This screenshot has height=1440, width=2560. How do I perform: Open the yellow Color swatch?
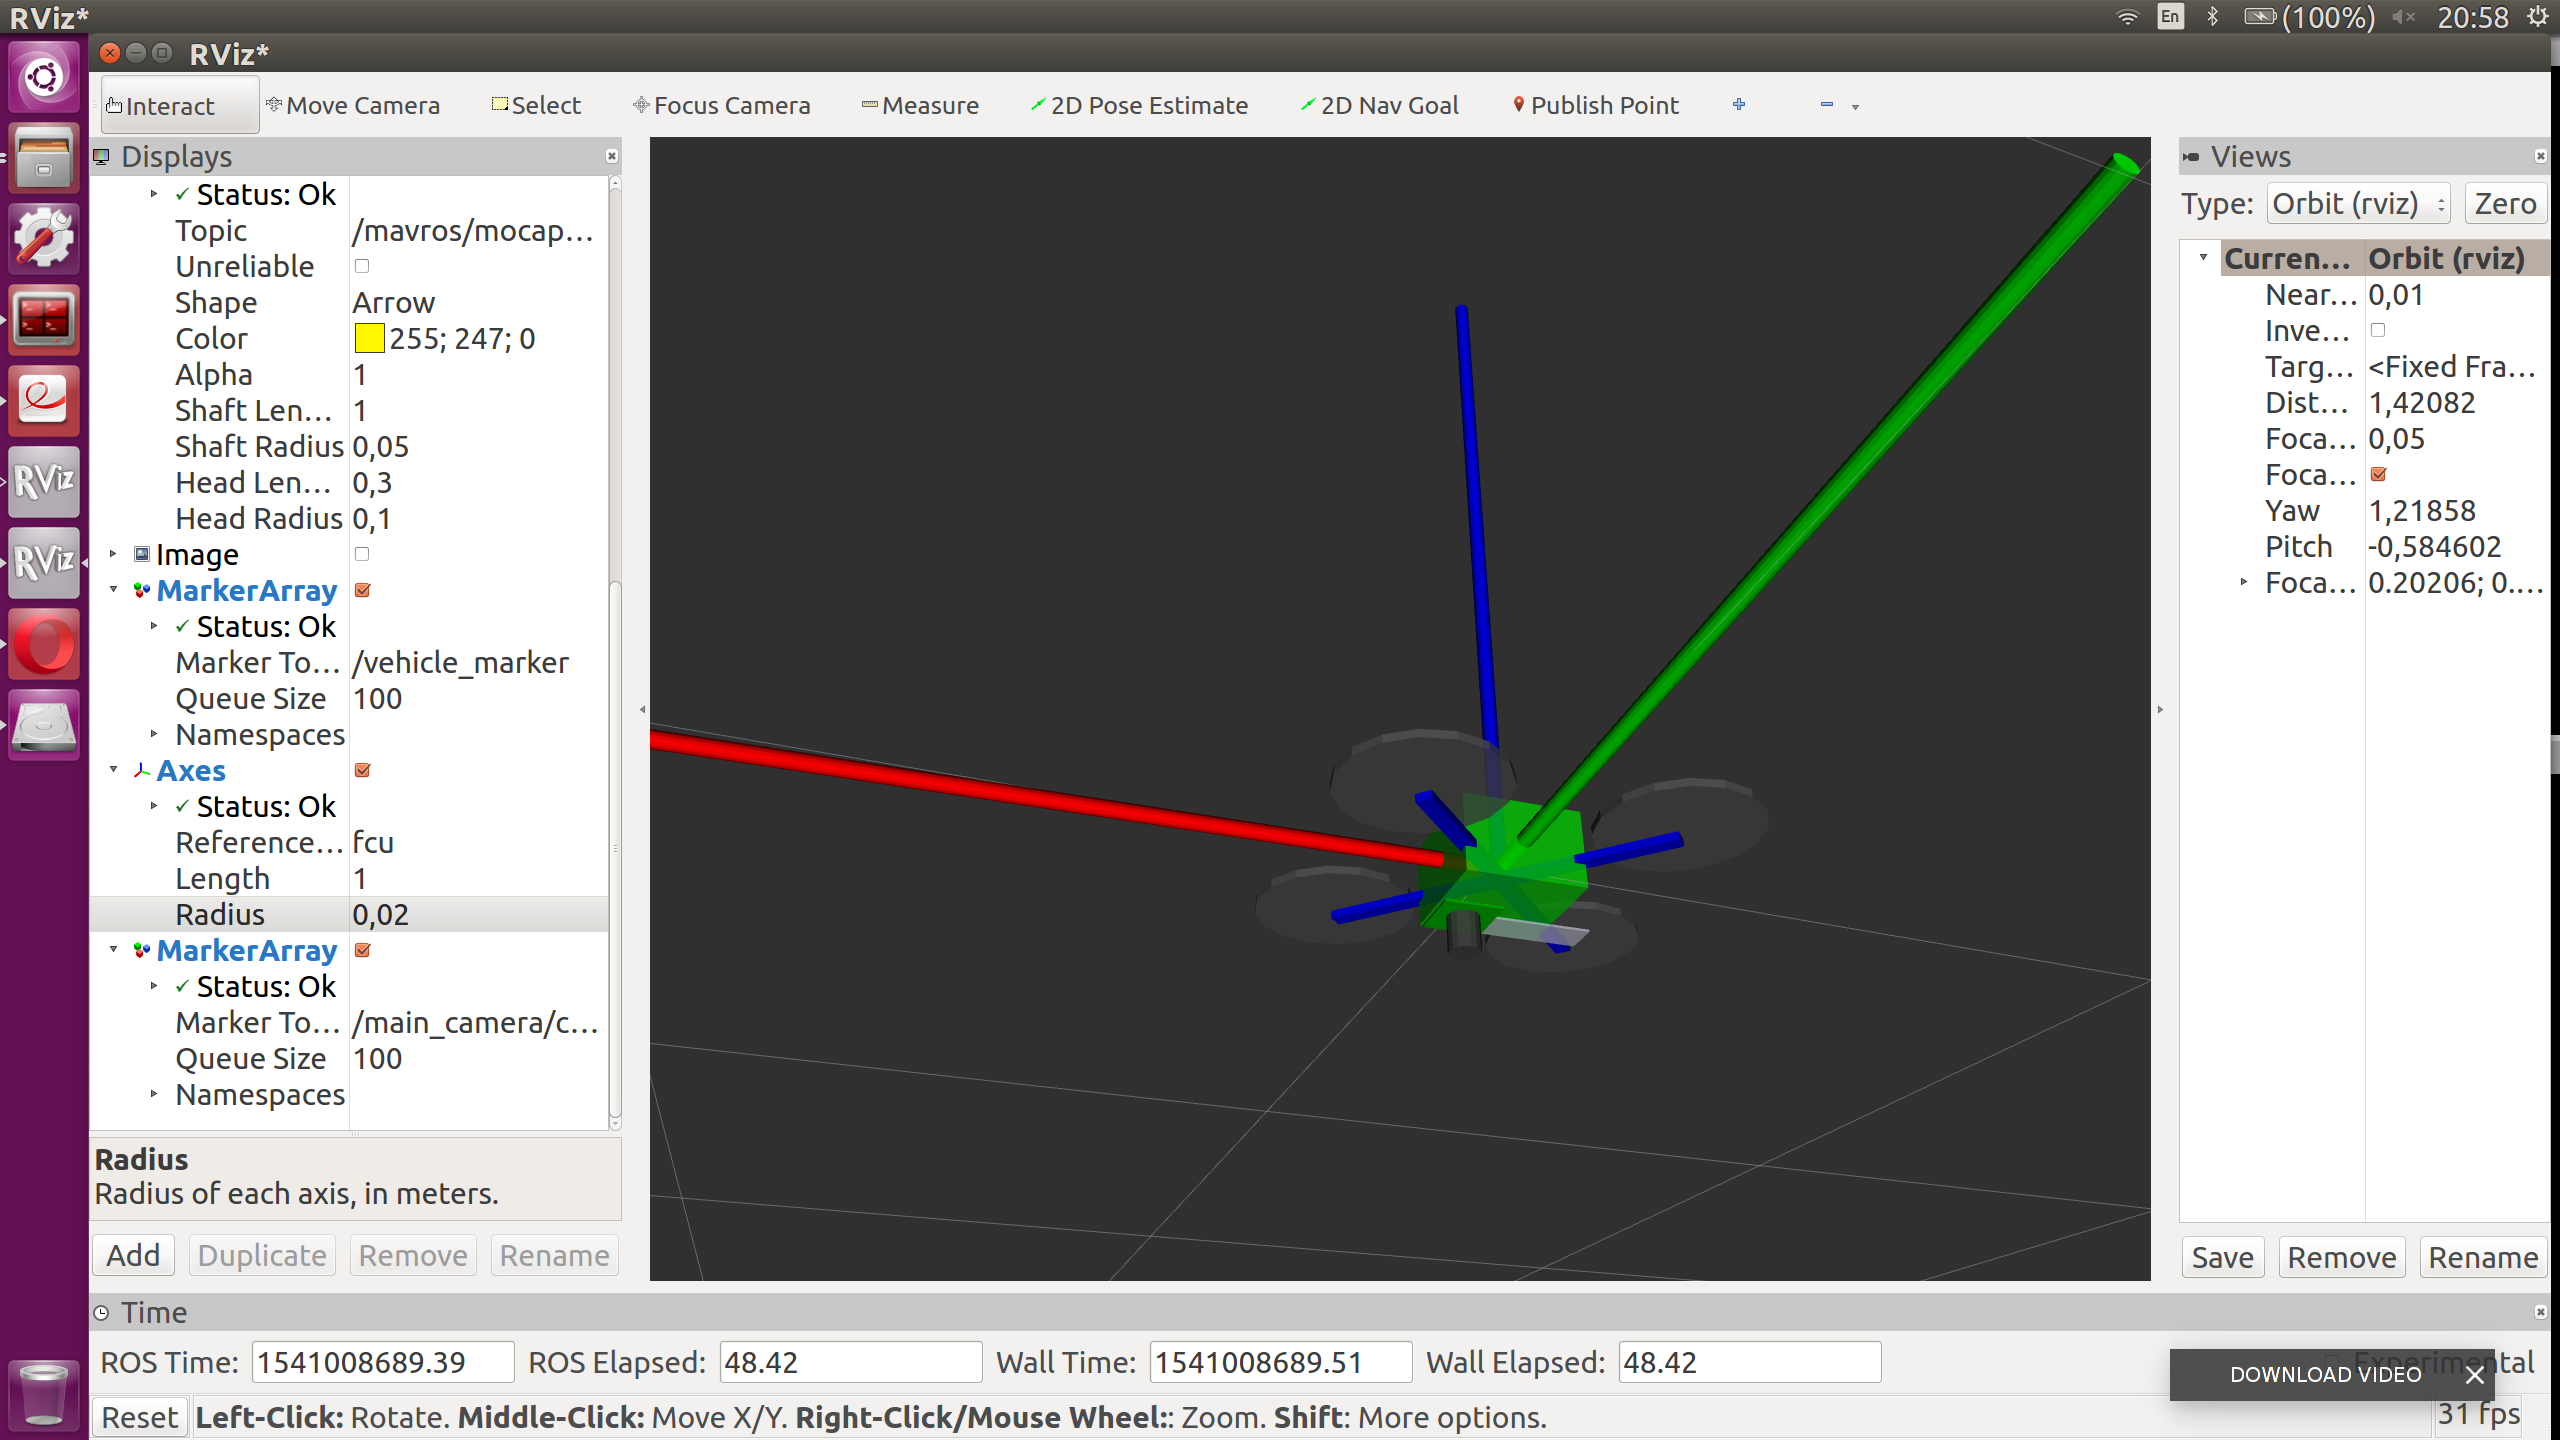[x=369, y=338]
